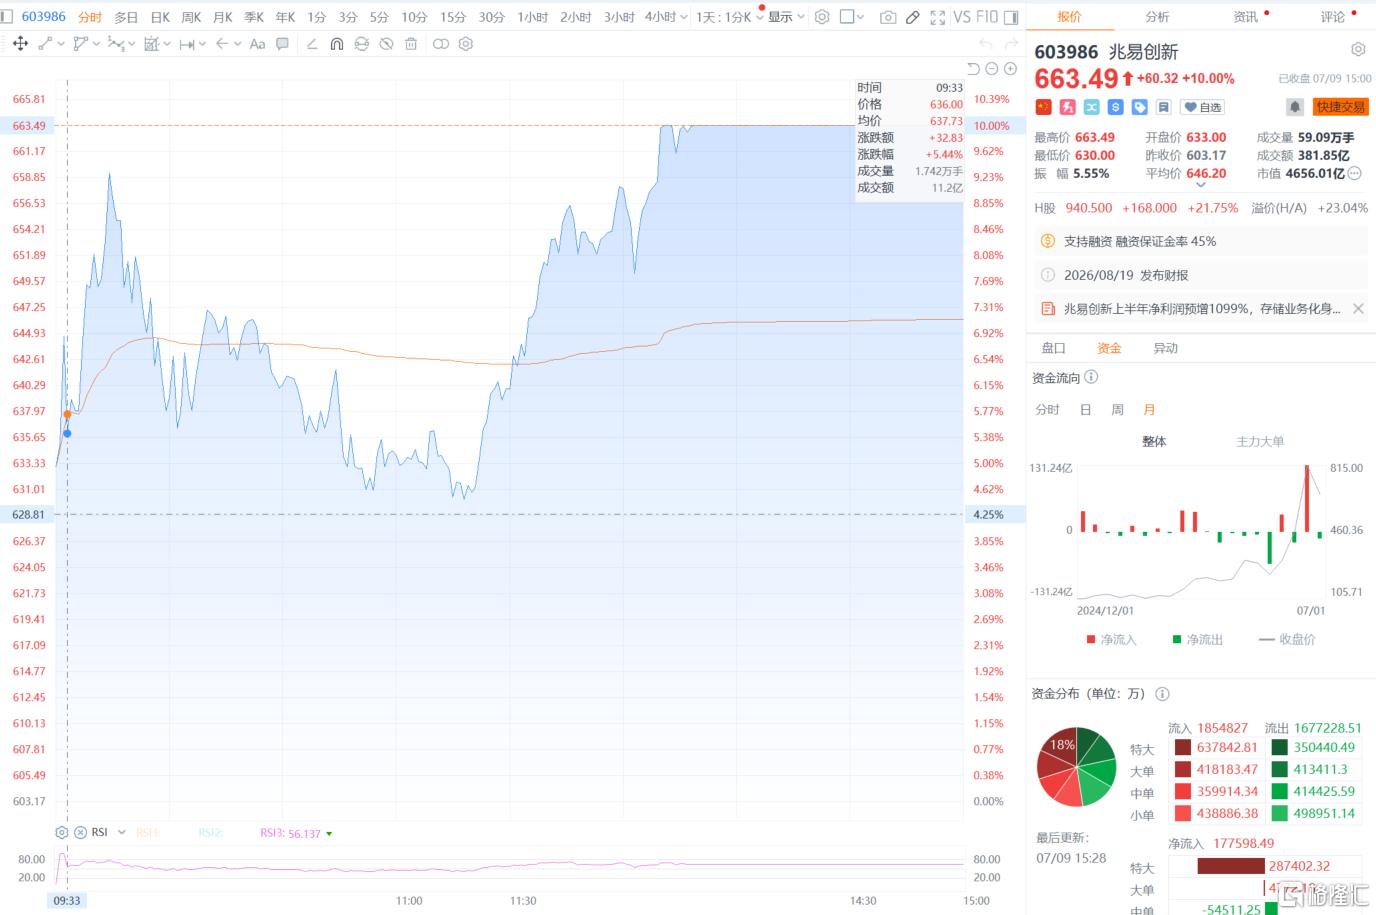Switch to the 资讯 tab
This screenshot has width=1376, height=915.
click(x=1245, y=17)
